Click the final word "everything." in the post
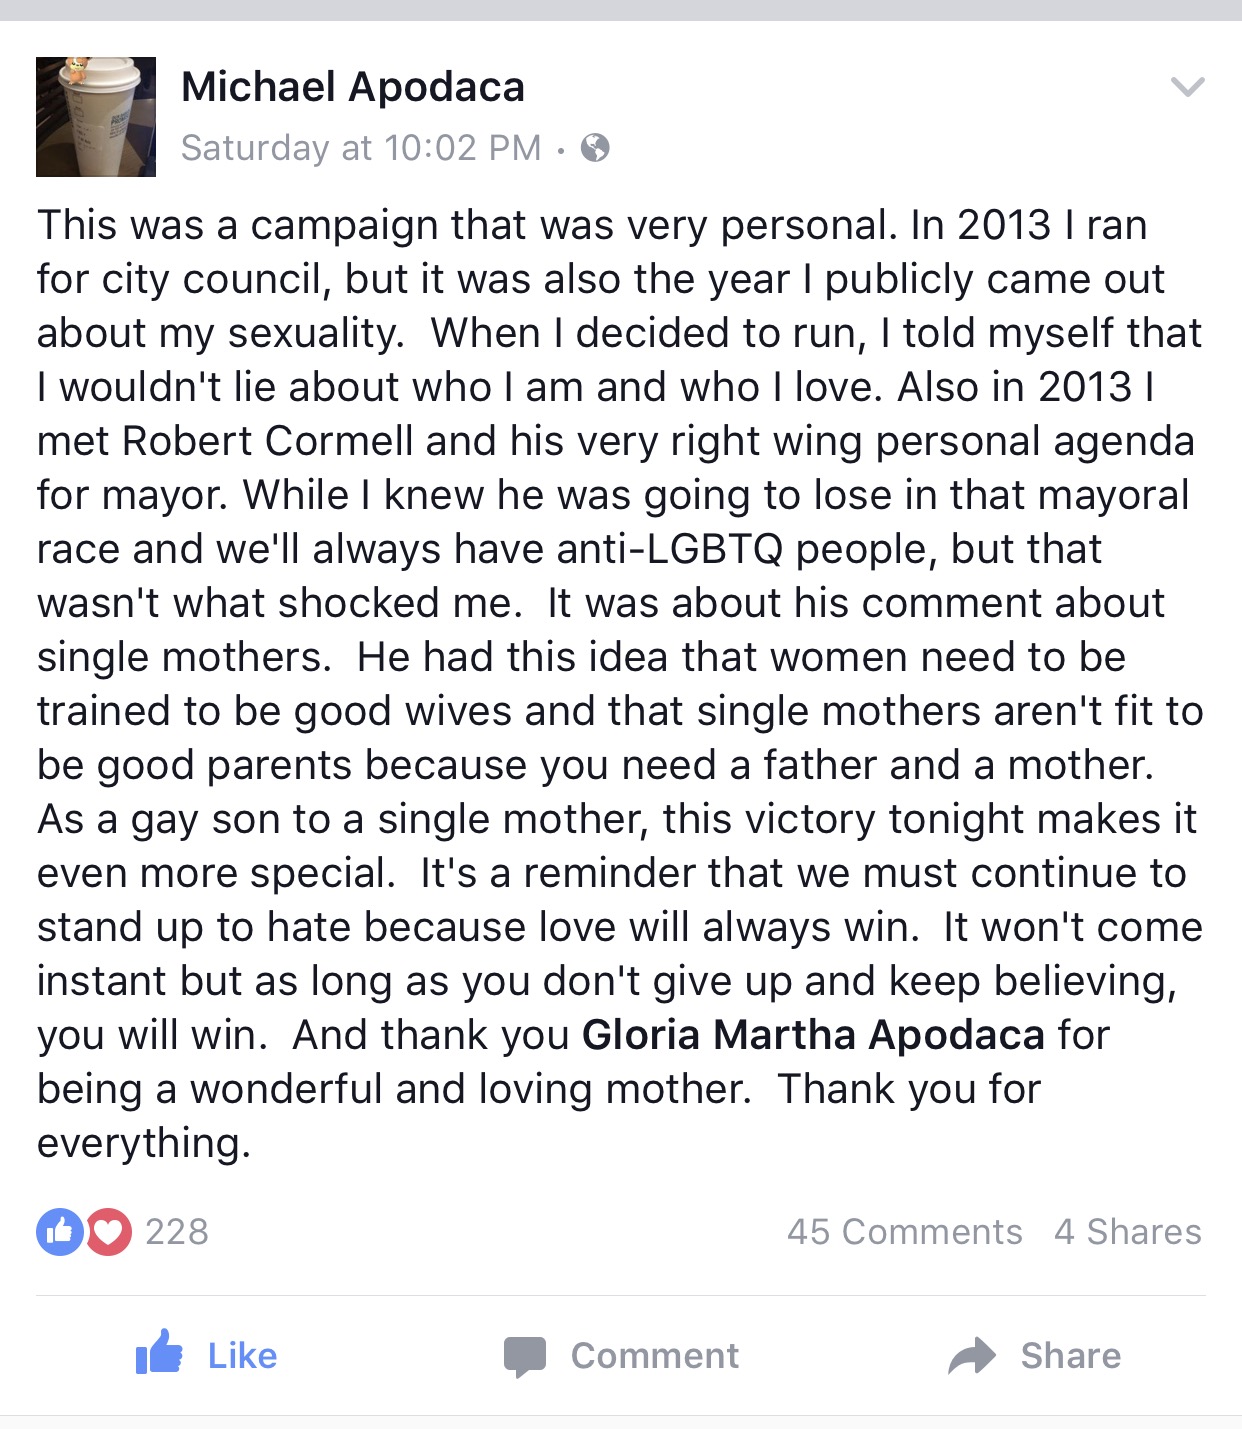This screenshot has width=1242, height=1429. point(144,1143)
